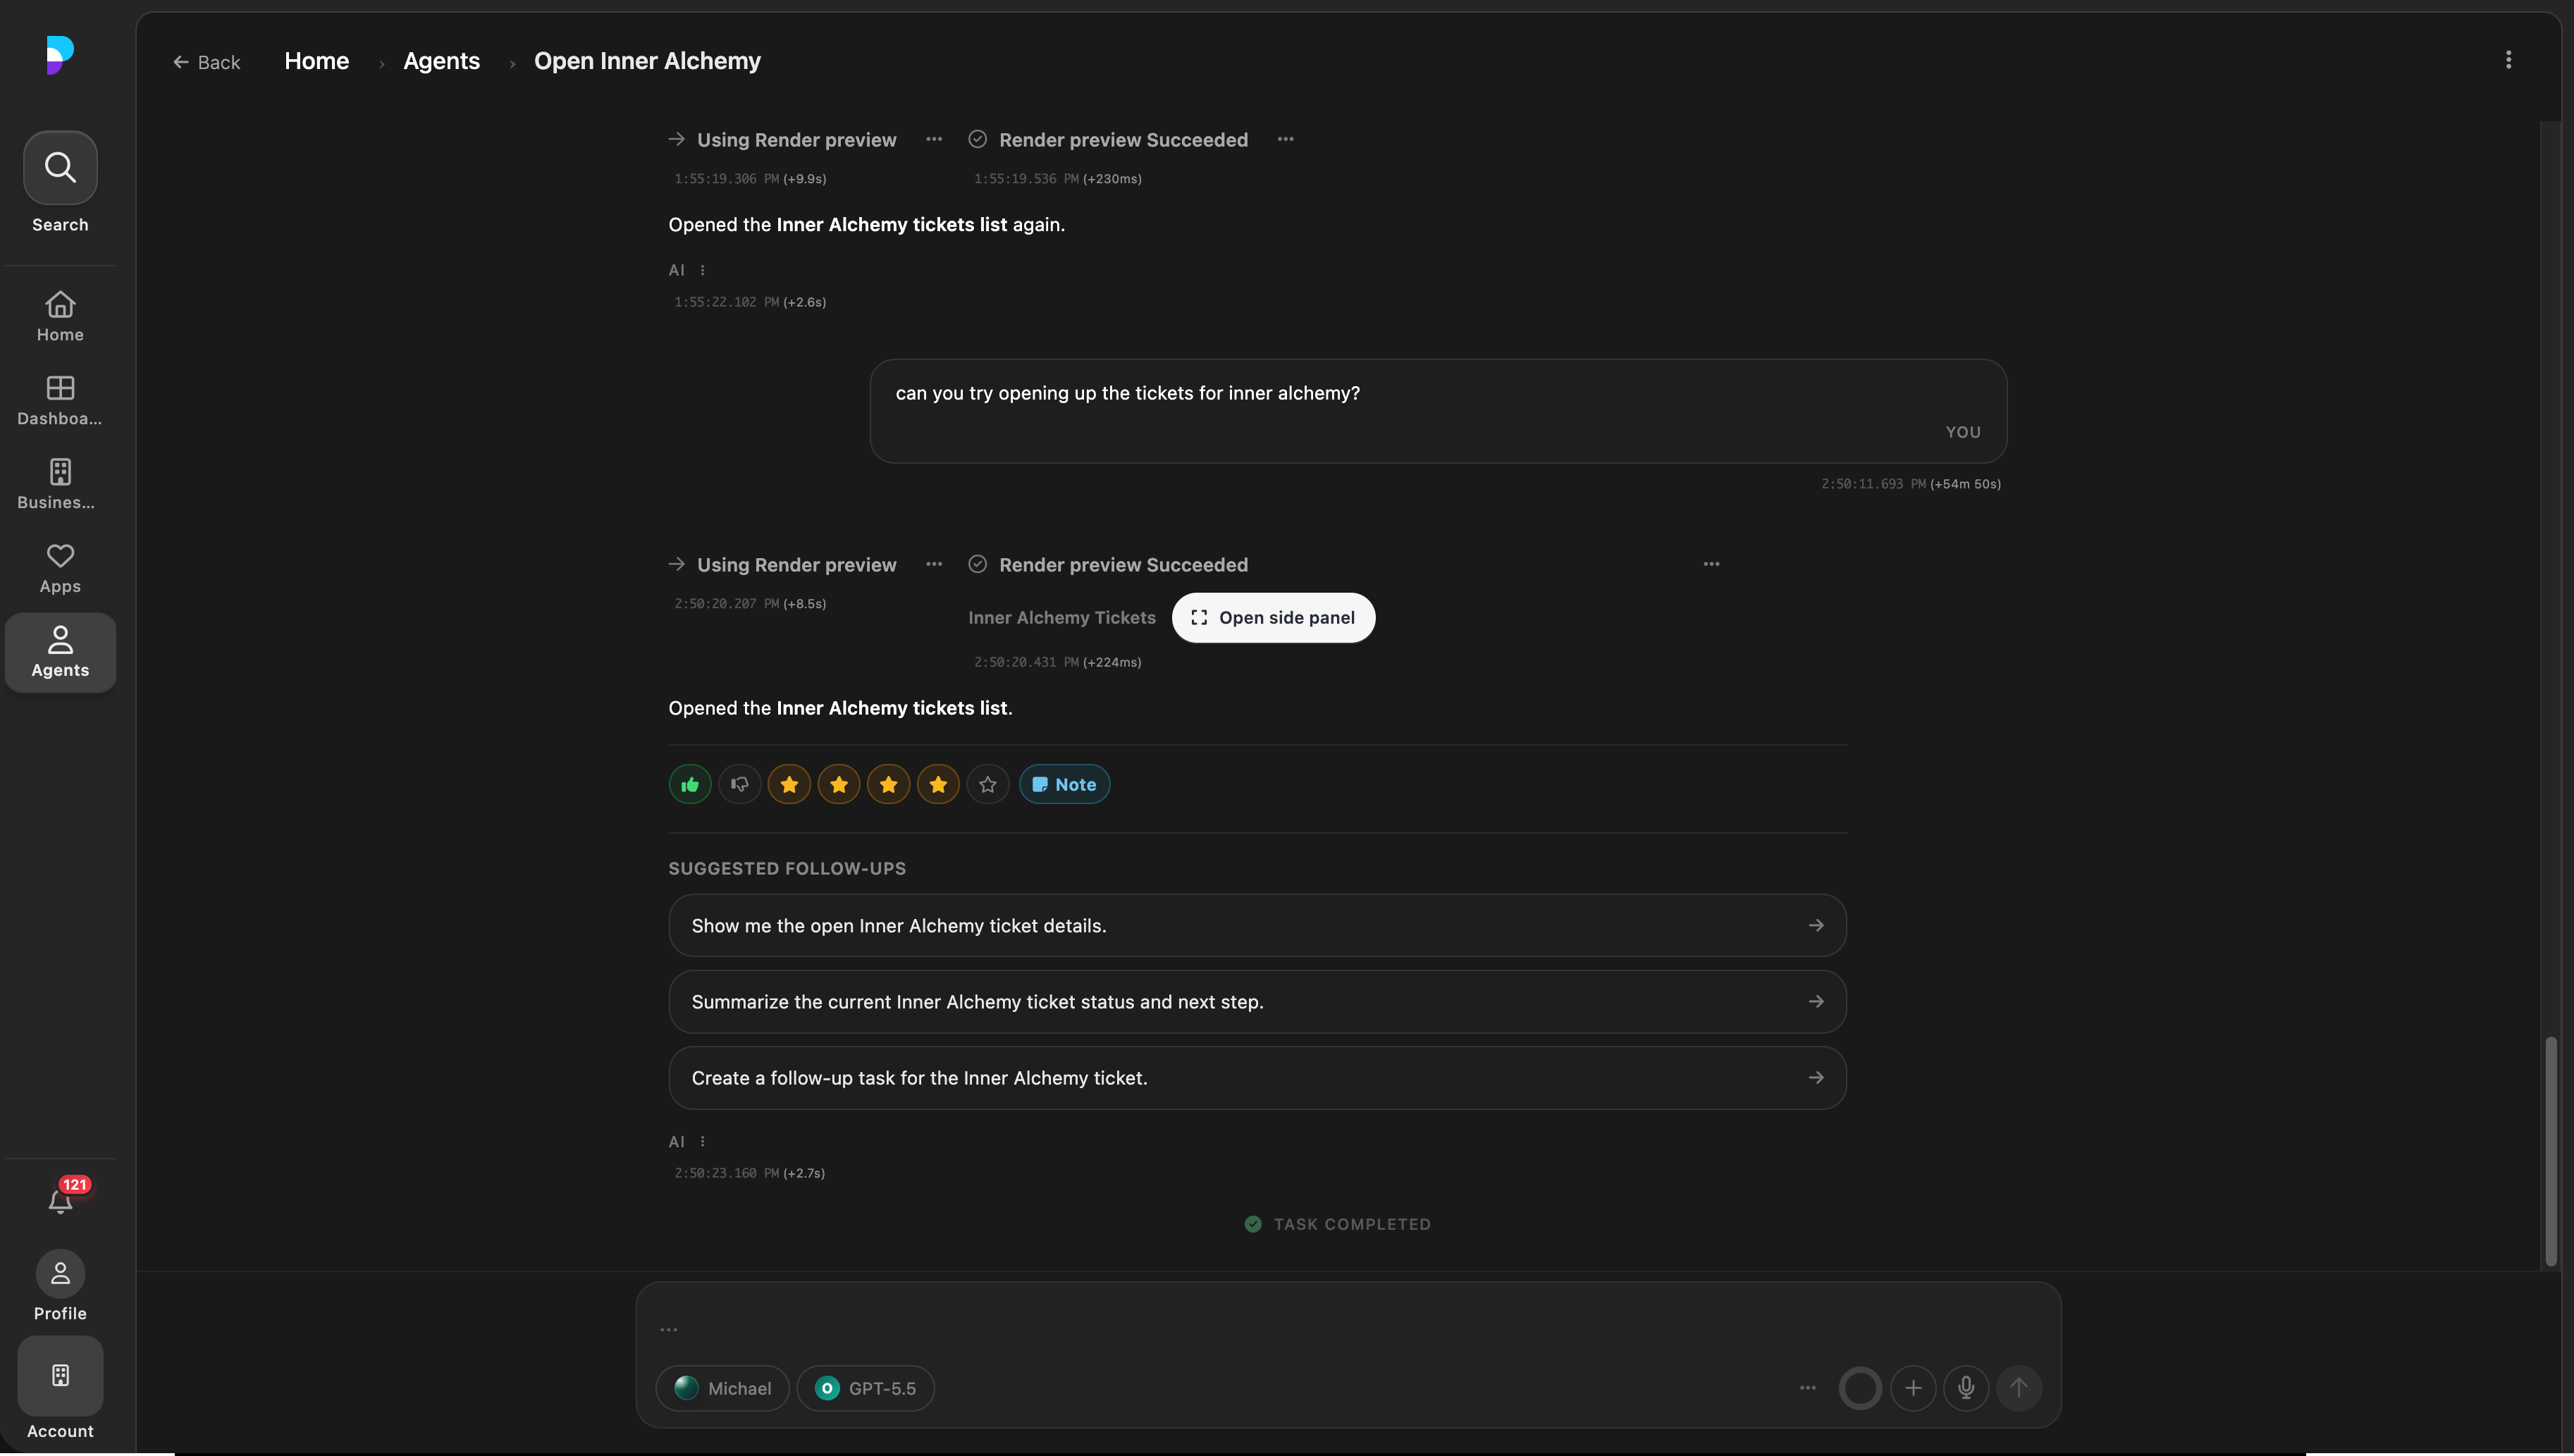Add a Note to the response
2574x1456 pixels.
click(1064, 784)
